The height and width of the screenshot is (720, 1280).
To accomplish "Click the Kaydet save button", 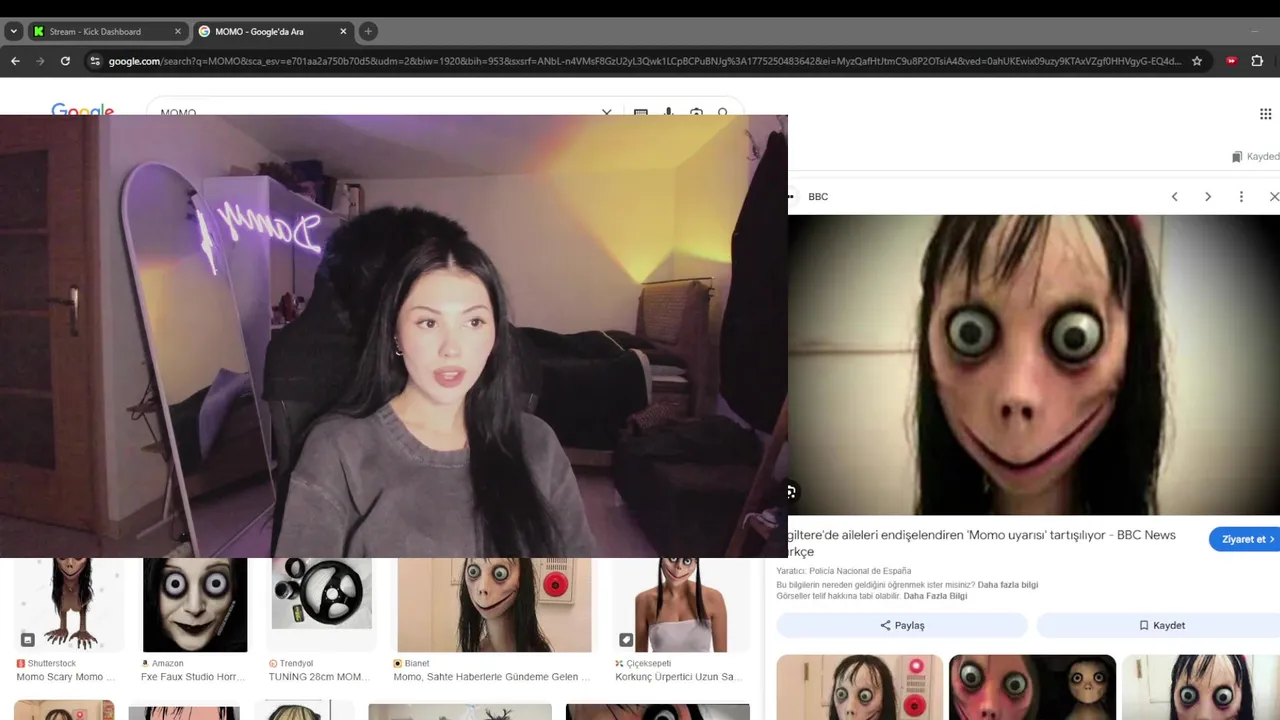I will [x=1160, y=625].
